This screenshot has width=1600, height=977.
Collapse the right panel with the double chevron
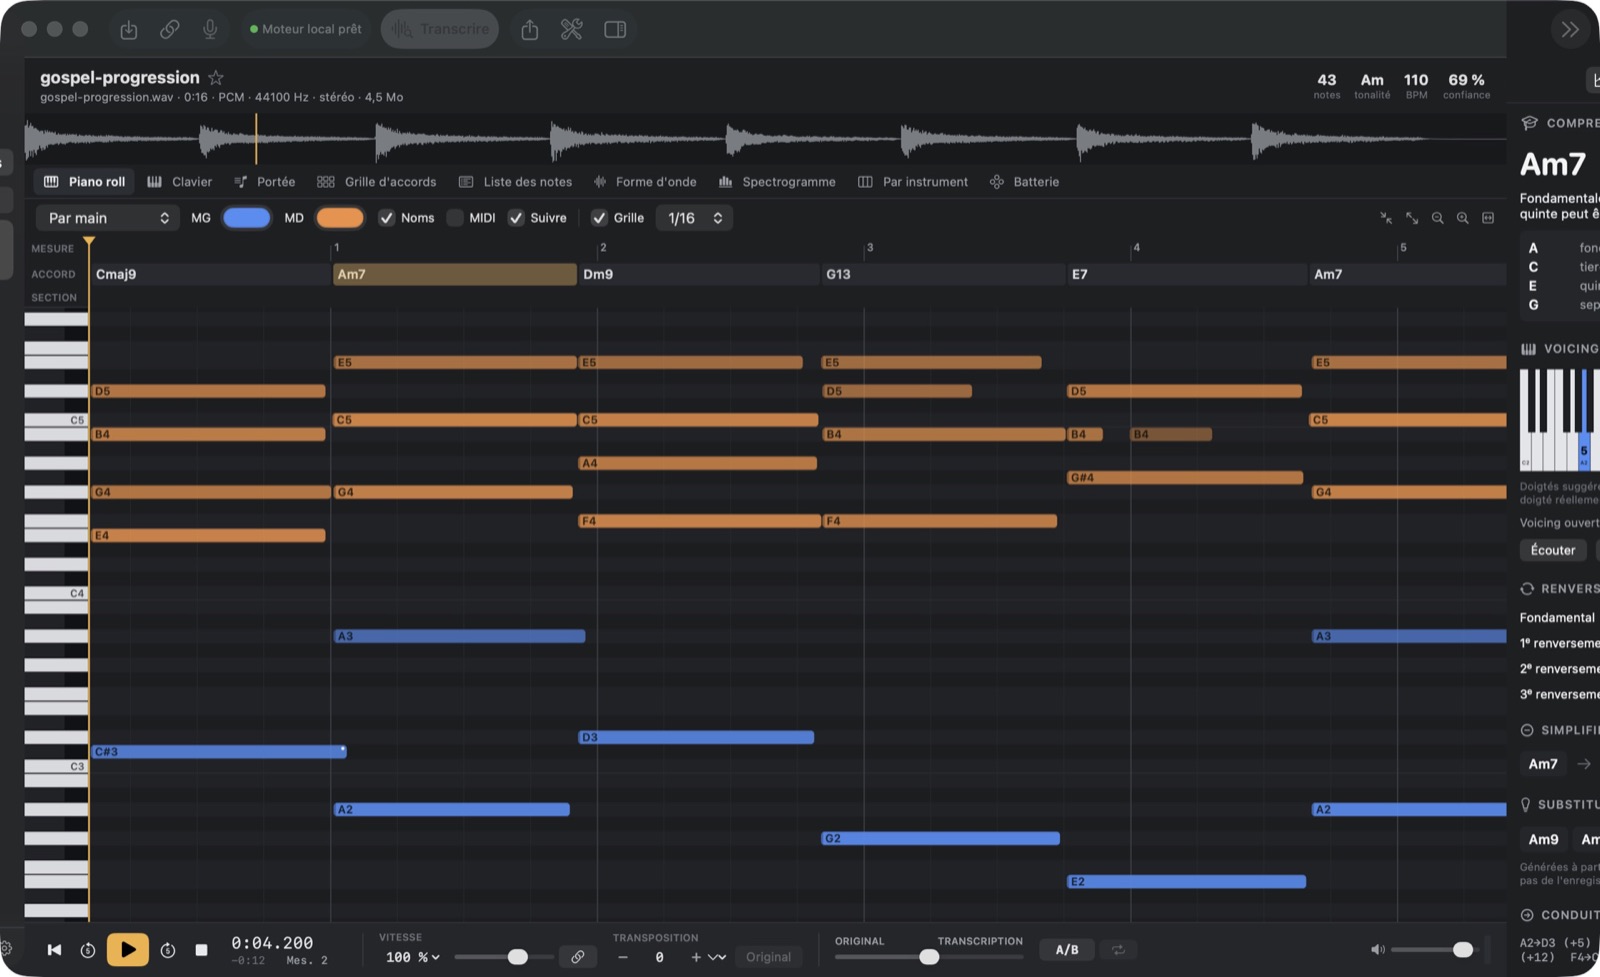click(1570, 30)
